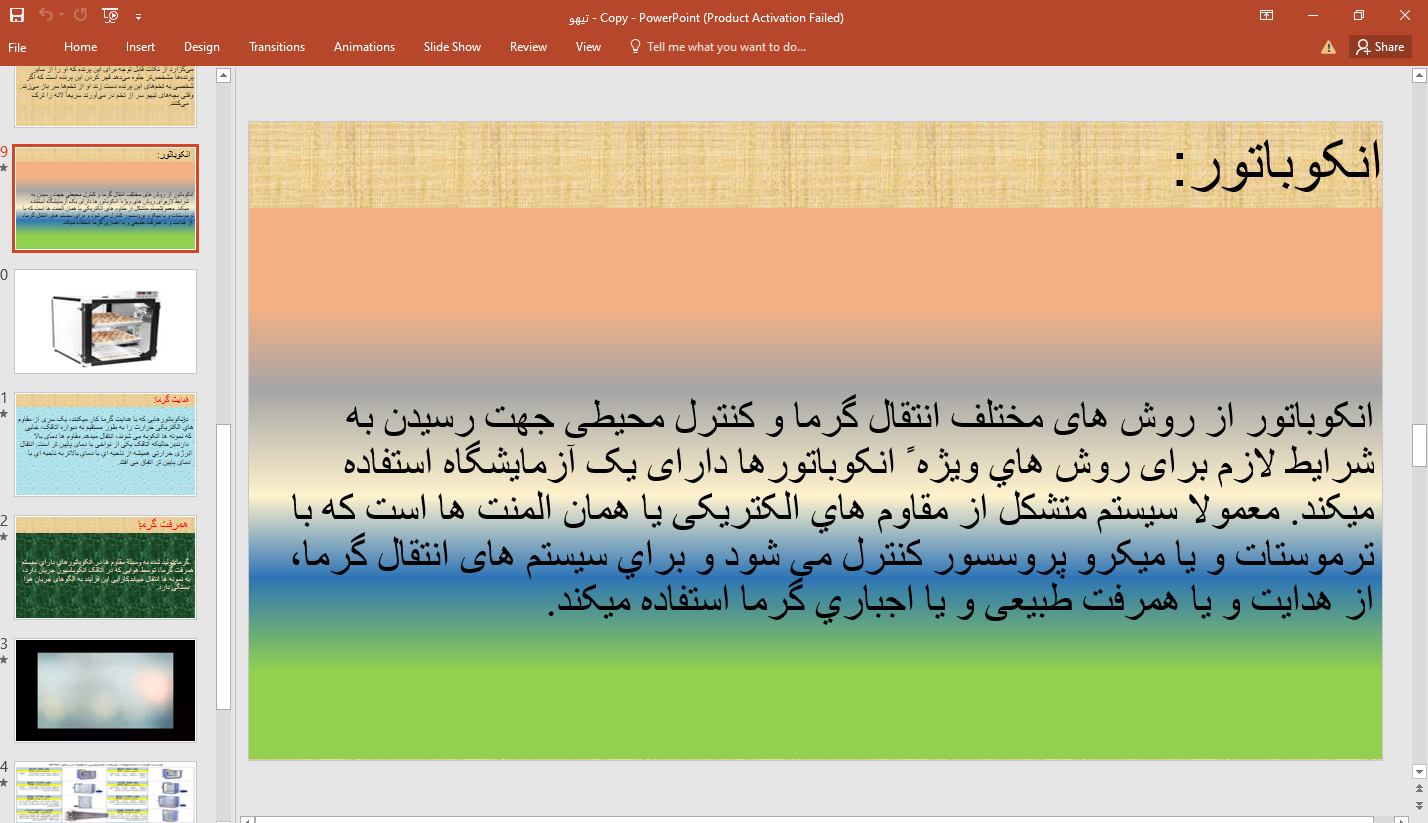Viewport: 1428px width, 823px height.
Task: Open the File menu
Action: click(17, 47)
